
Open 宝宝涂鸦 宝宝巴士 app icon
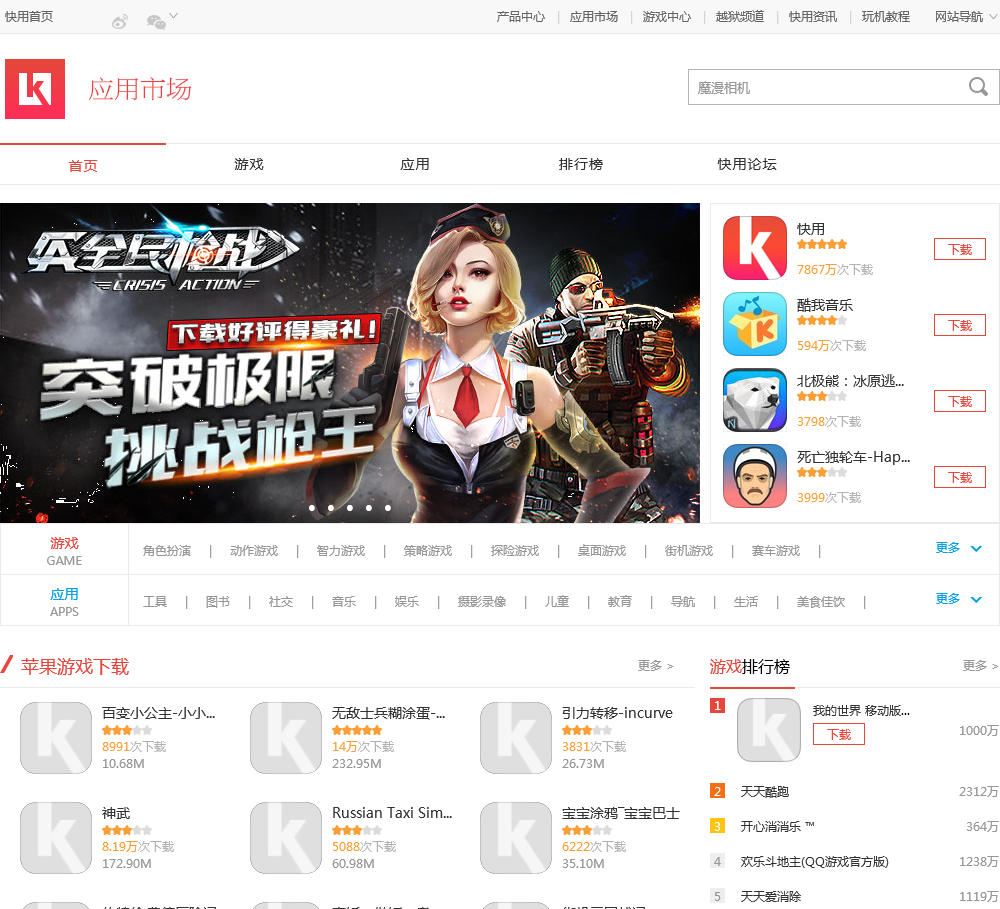click(x=516, y=838)
